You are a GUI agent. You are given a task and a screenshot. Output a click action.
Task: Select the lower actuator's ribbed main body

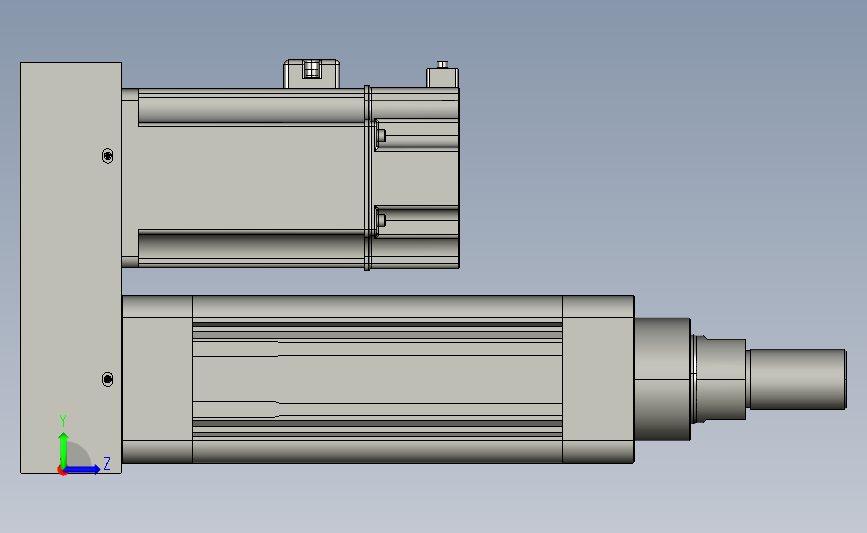[377, 379]
